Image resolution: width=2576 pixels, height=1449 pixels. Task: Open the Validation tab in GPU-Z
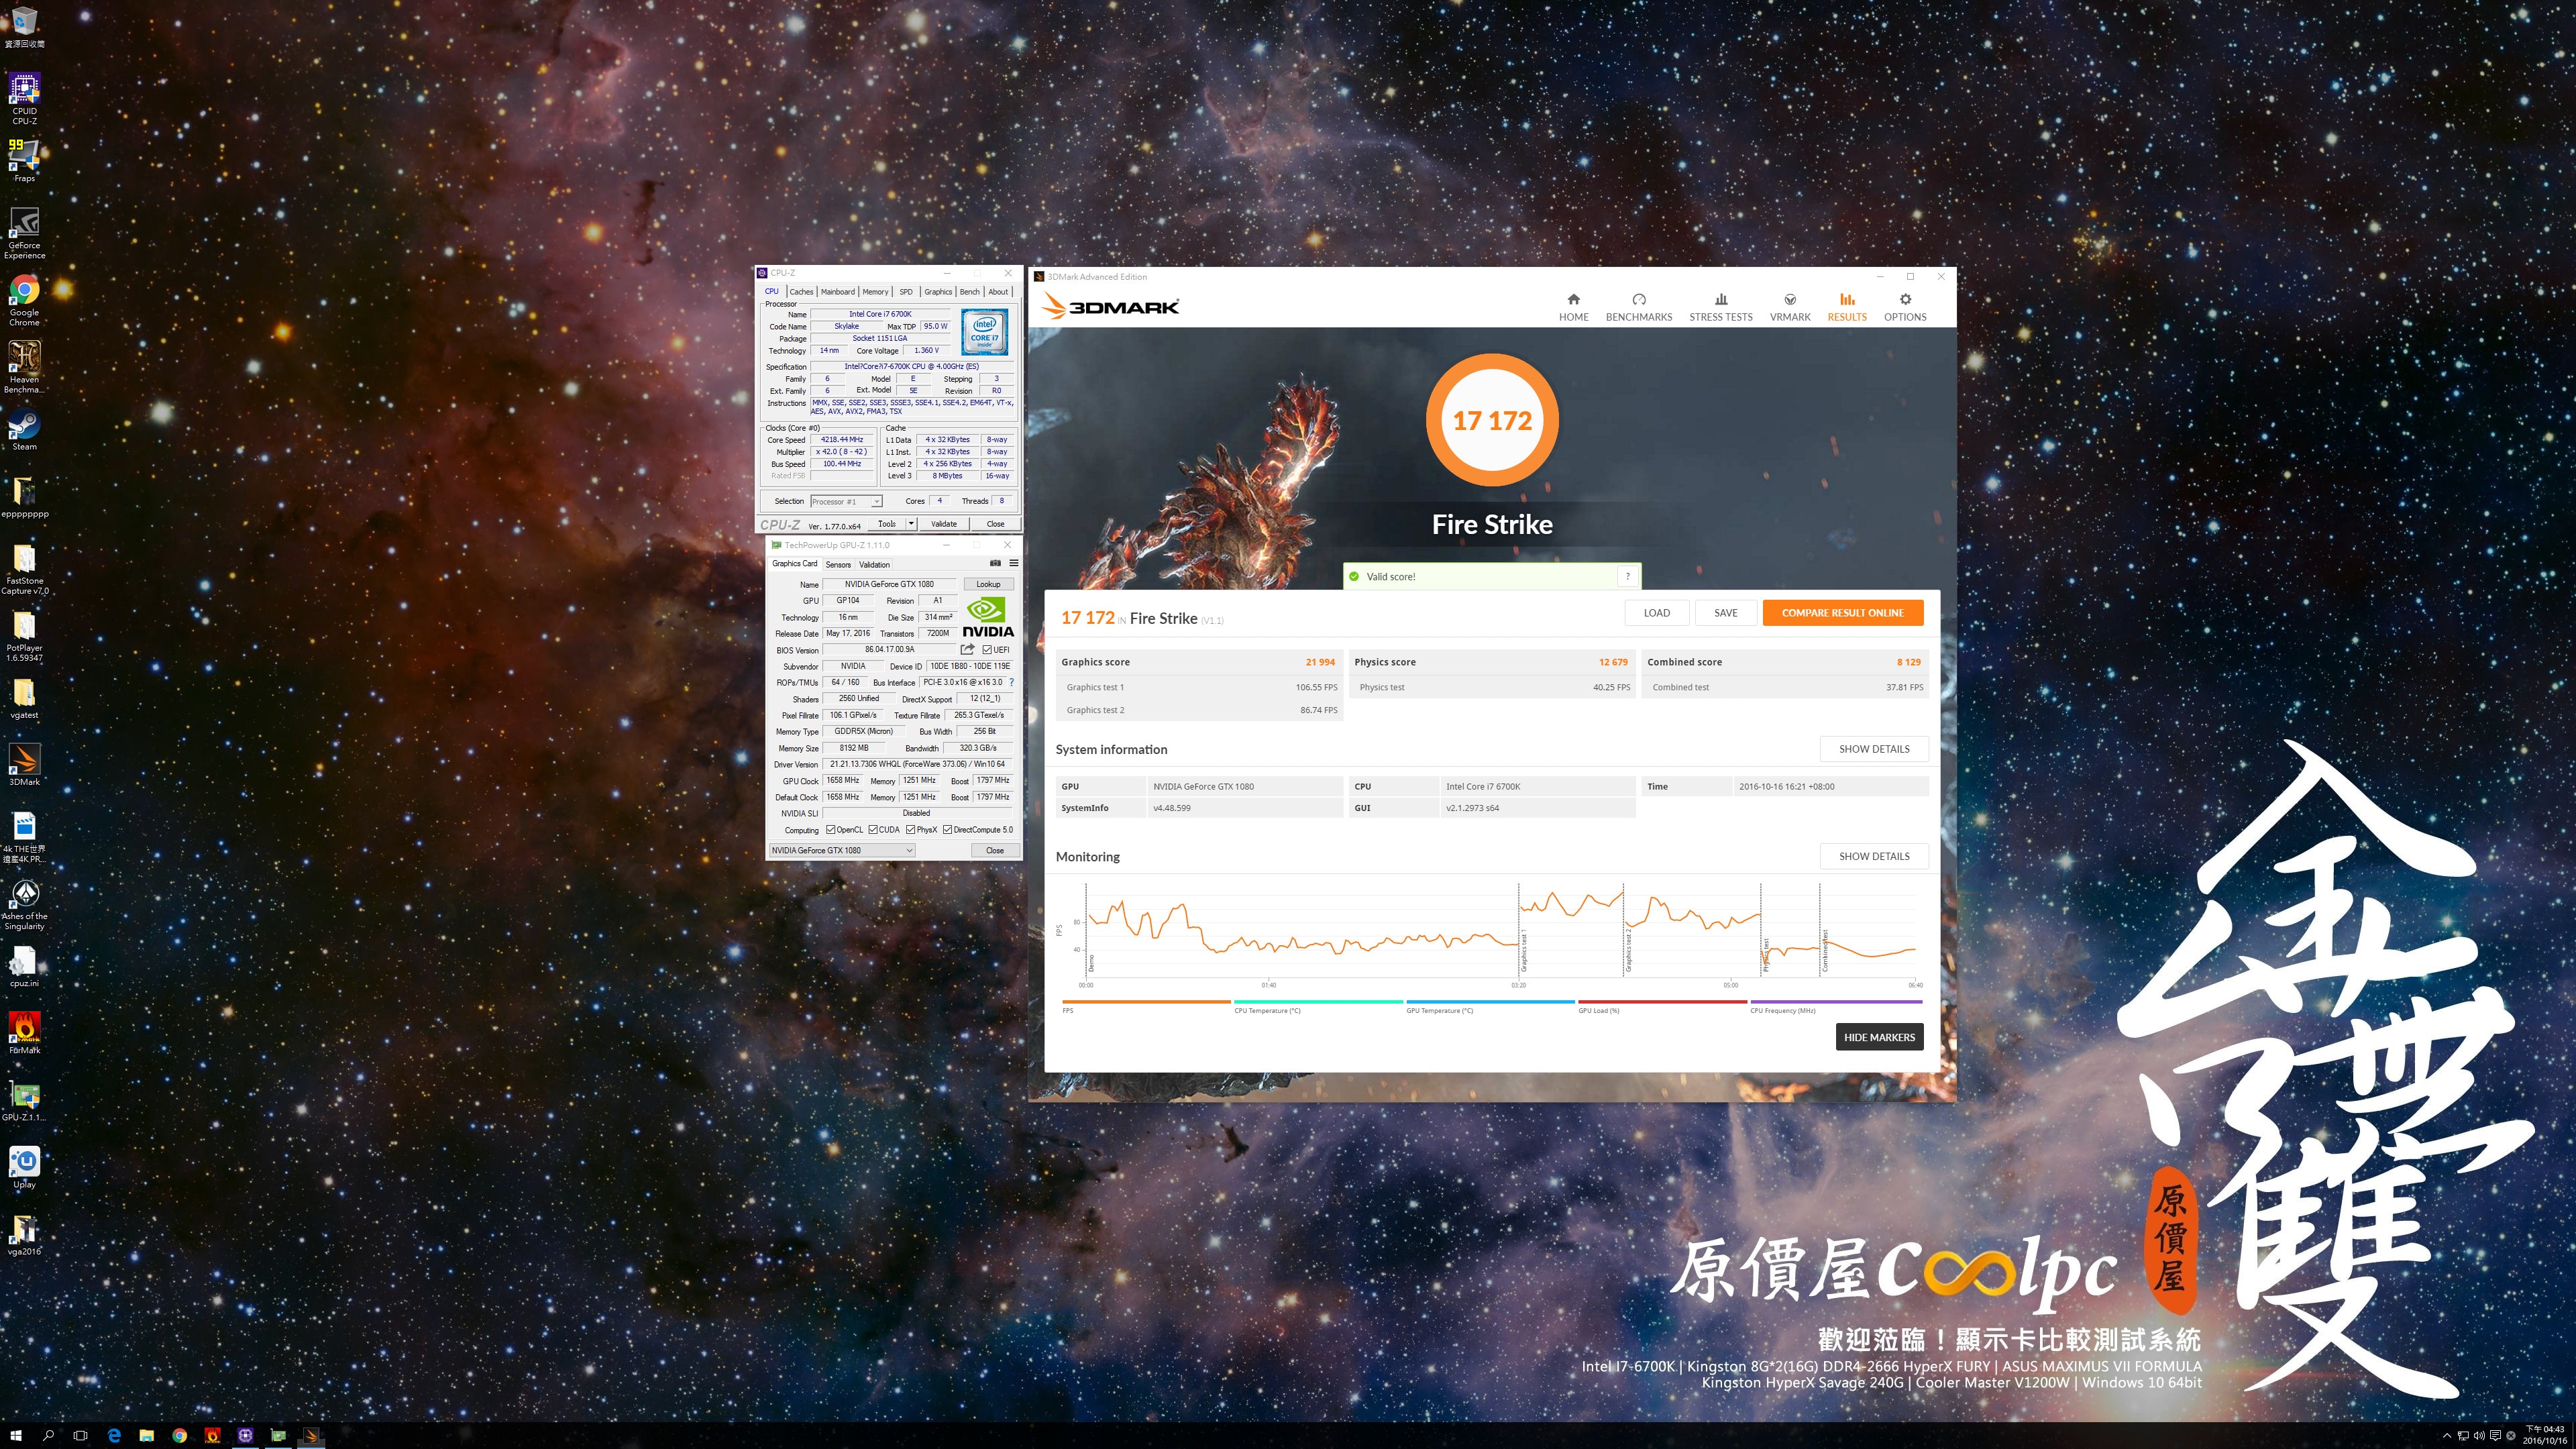tap(874, 564)
